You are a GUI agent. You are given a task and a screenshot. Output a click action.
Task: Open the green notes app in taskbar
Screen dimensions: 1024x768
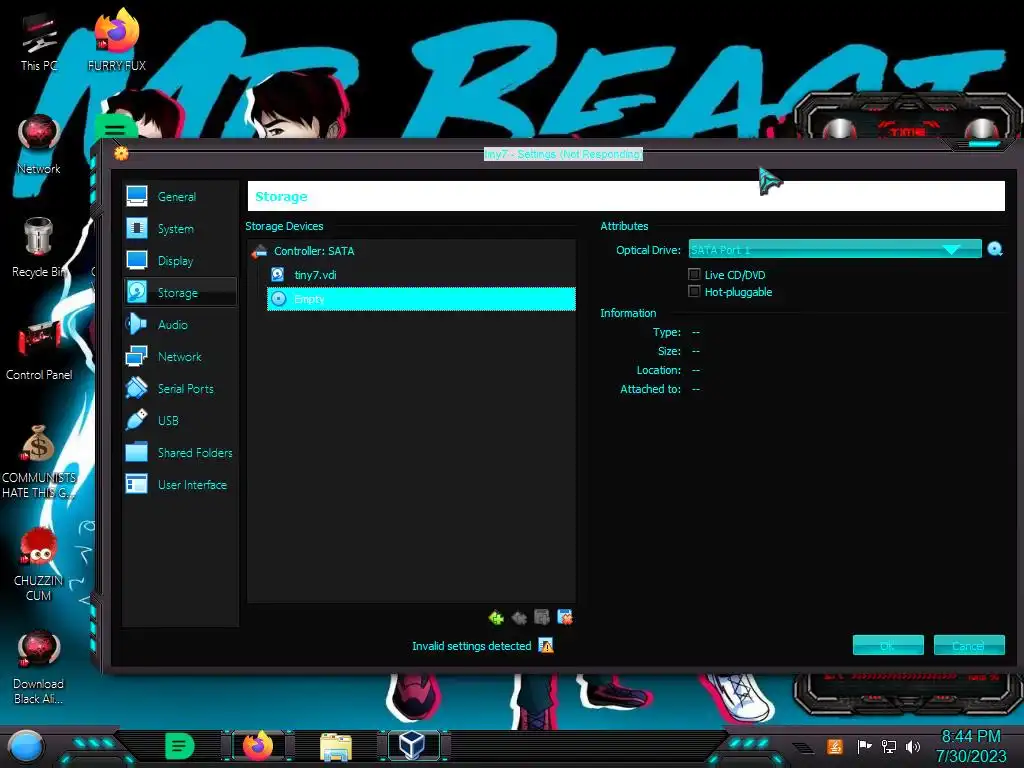[180, 746]
